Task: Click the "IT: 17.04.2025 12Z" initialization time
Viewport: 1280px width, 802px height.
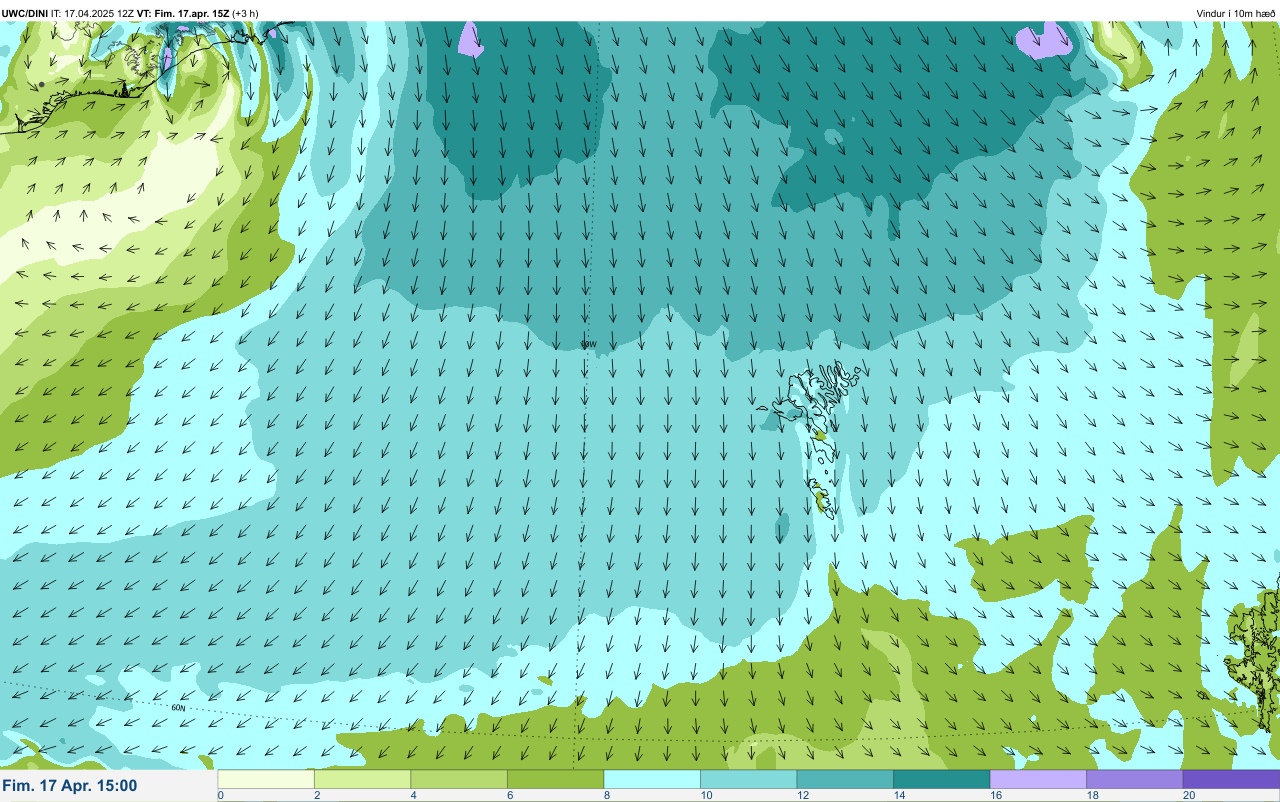Action: point(93,13)
